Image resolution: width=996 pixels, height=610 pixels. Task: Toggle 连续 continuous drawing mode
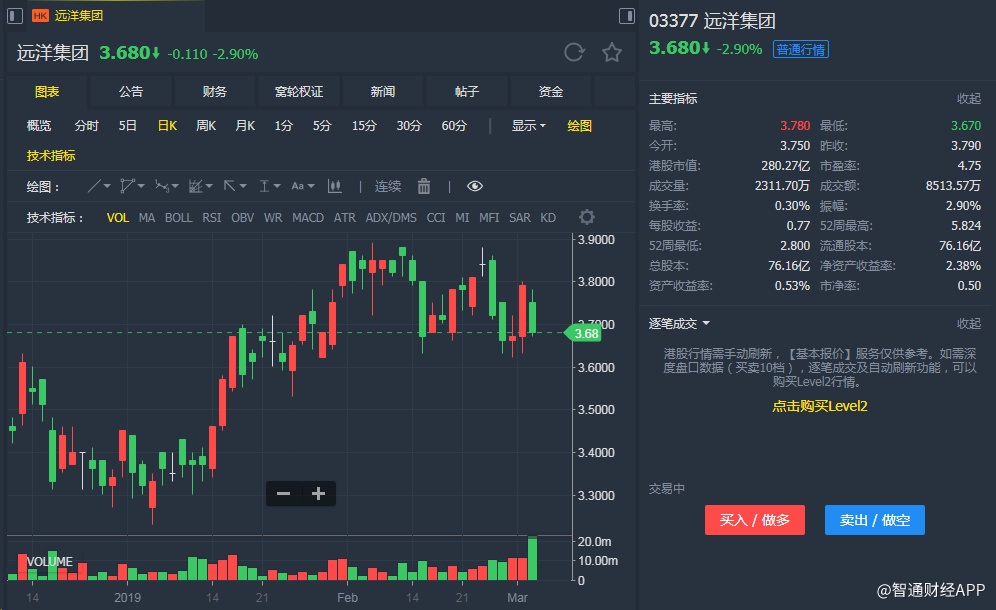(388, 186)
